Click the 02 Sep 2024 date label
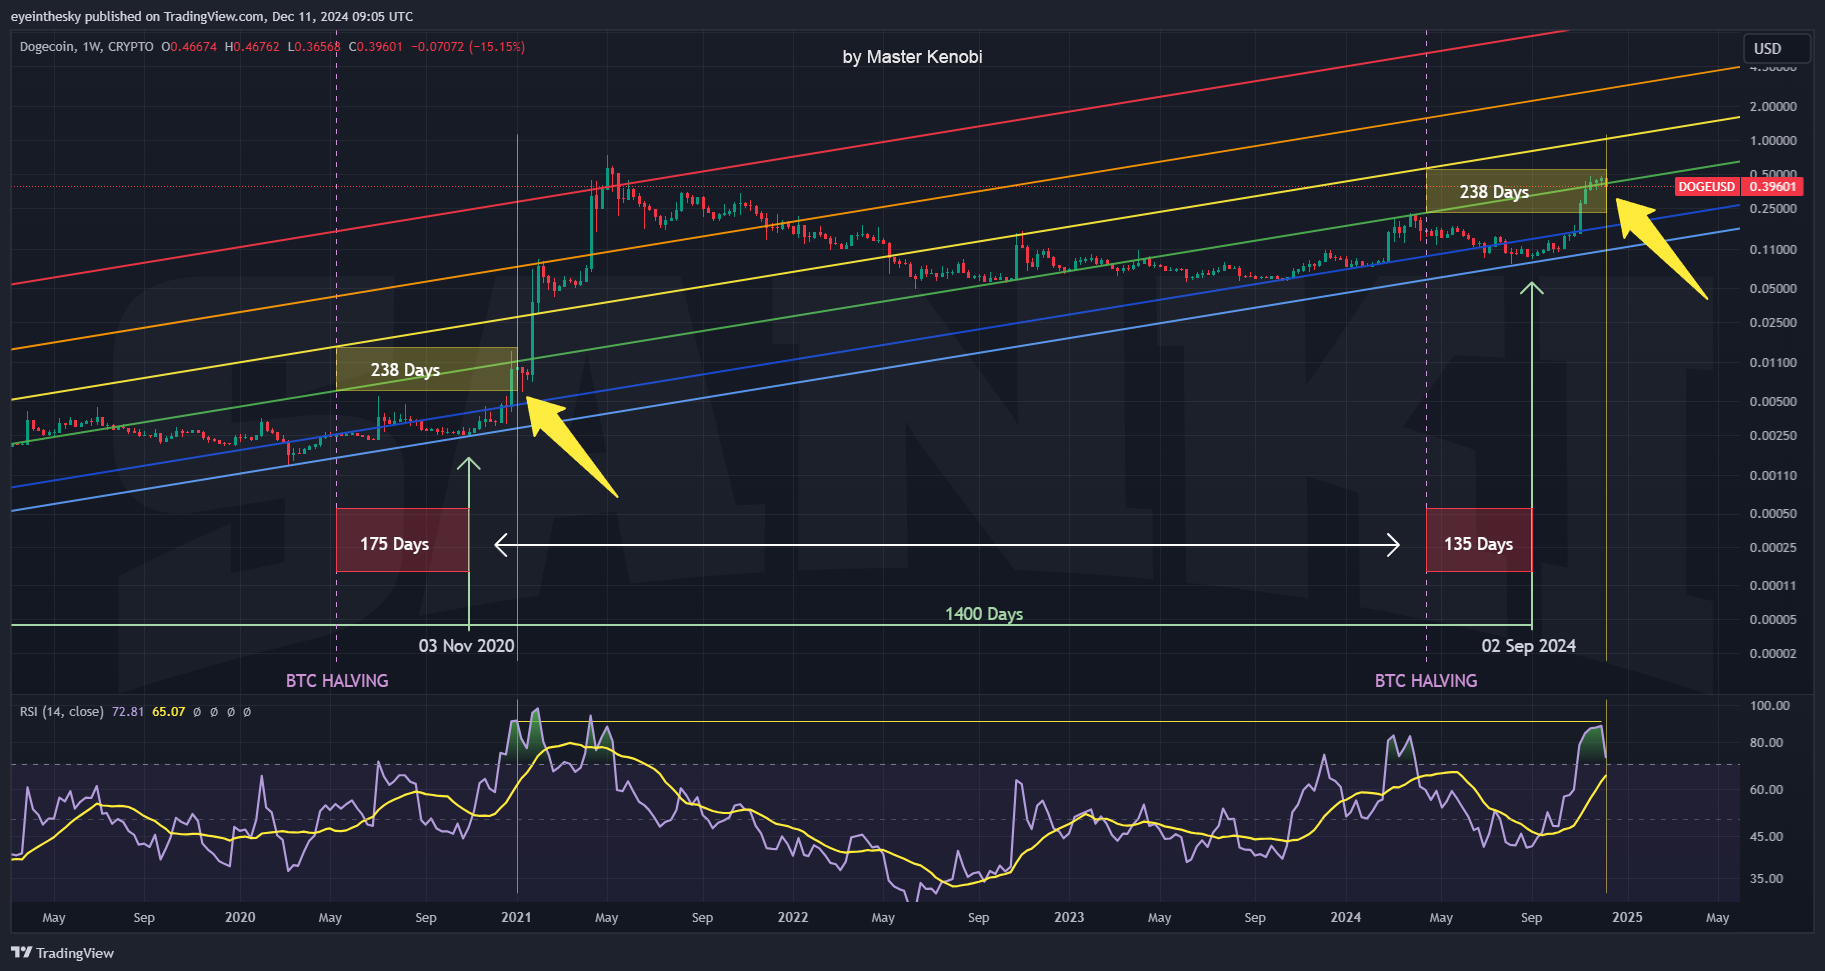The height and width of the screenshot is (971, 1825). (x=1528, y=646)
